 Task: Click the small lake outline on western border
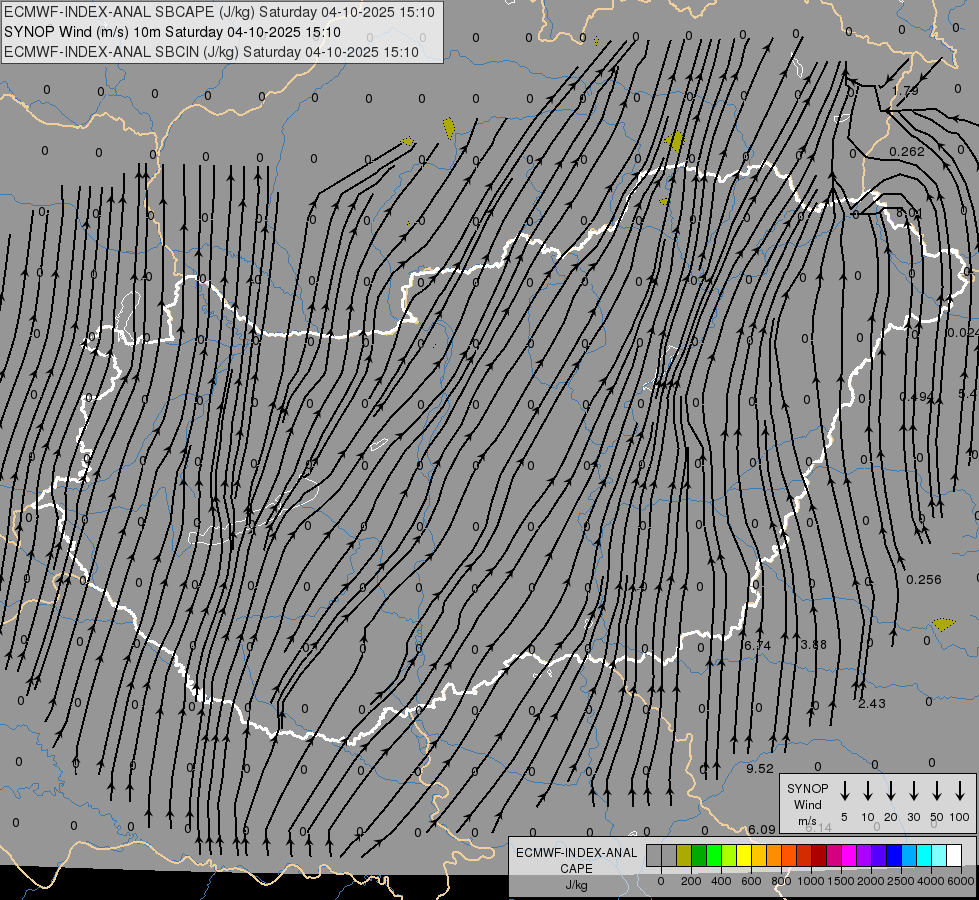click(x=128, y=317)
